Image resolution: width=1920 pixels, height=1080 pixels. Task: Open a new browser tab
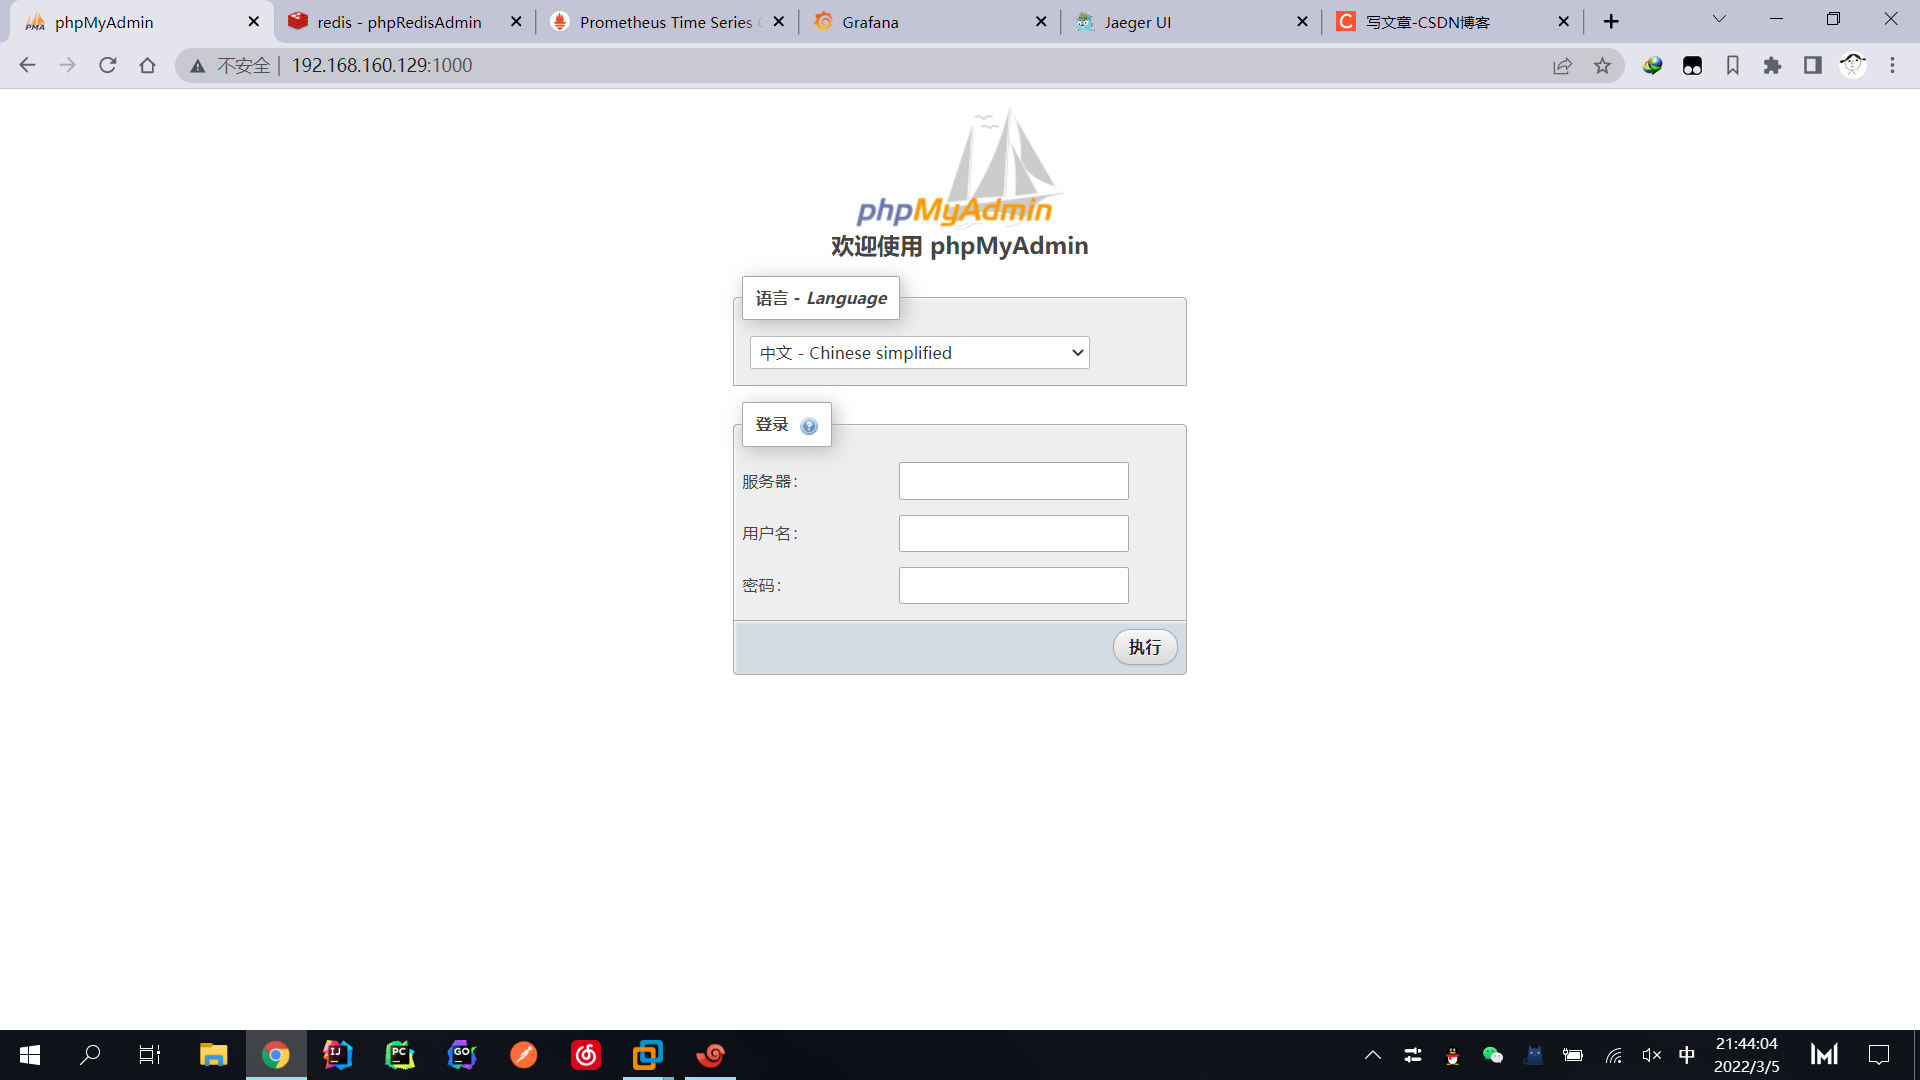point(1611,22)
